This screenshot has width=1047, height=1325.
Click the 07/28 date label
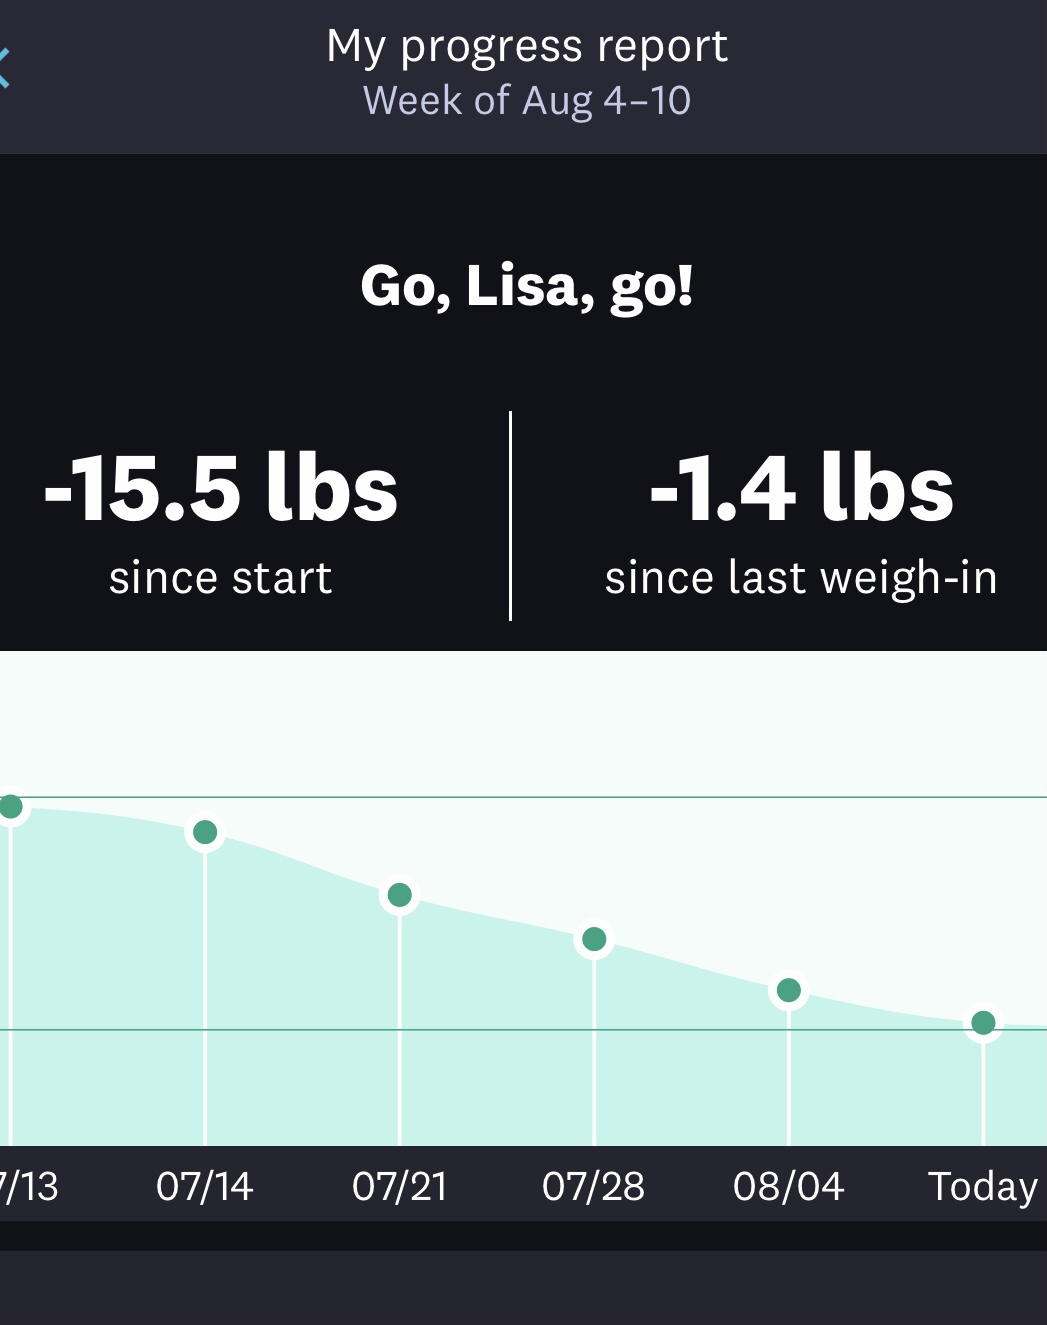[594, 1187]
